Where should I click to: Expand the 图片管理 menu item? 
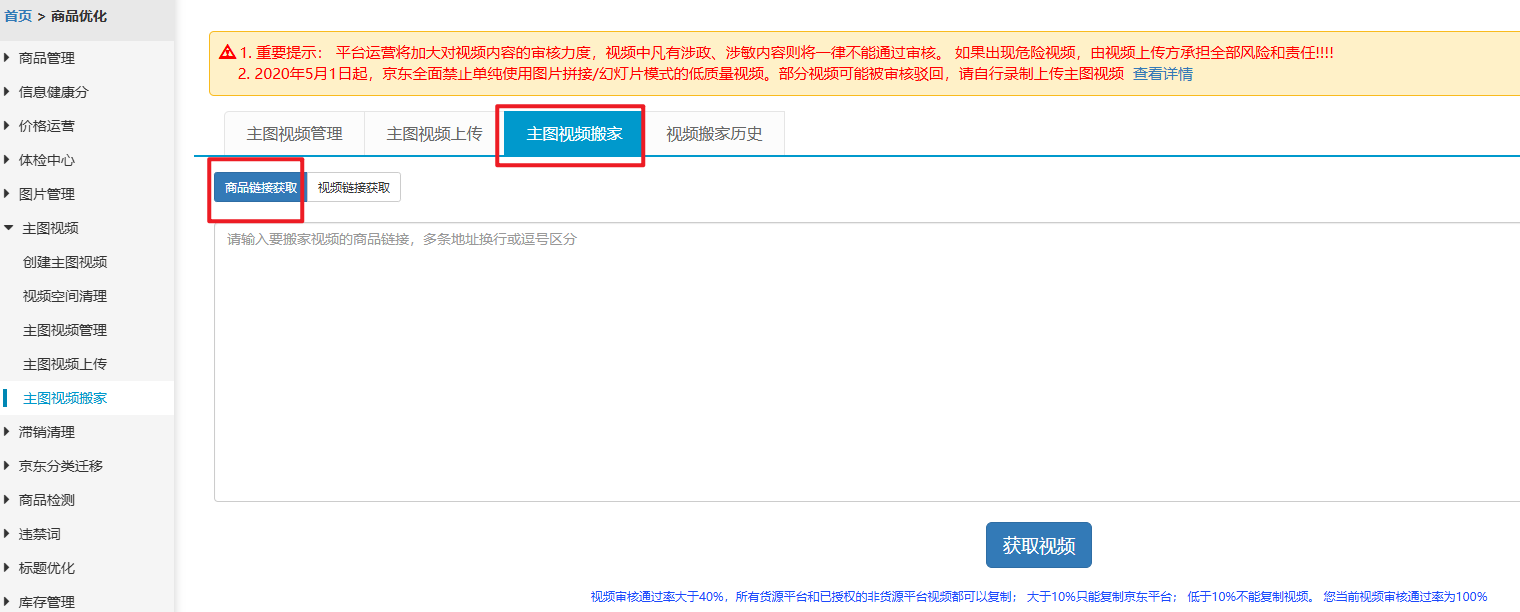[46, 194]
